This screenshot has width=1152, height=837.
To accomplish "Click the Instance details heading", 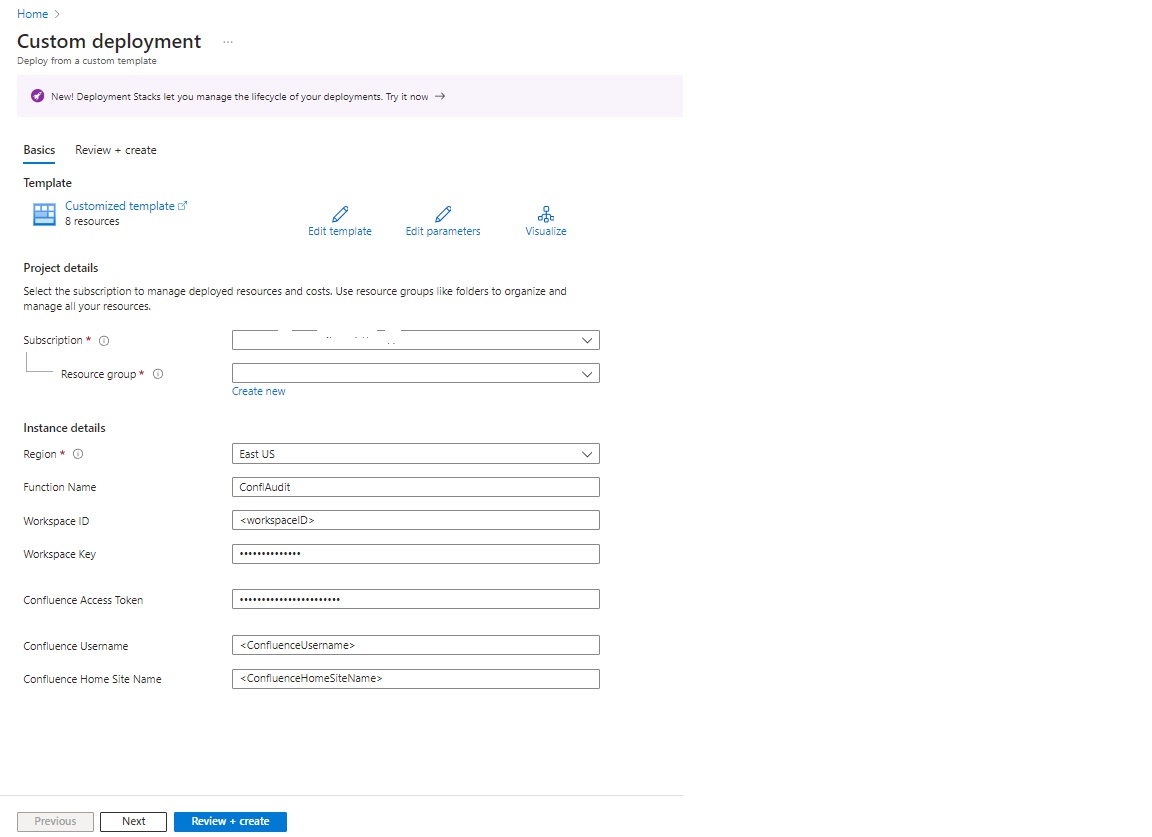I will click(64, 428).
